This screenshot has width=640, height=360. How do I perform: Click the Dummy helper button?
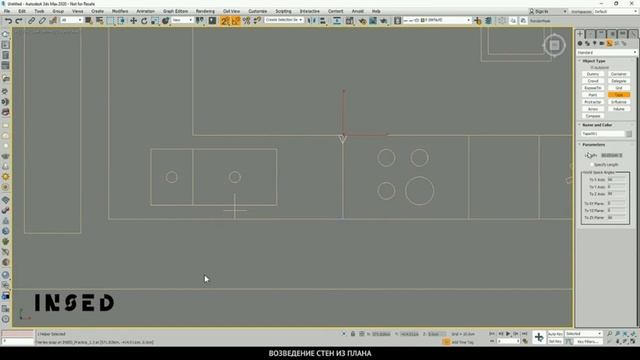pos(593,74)
